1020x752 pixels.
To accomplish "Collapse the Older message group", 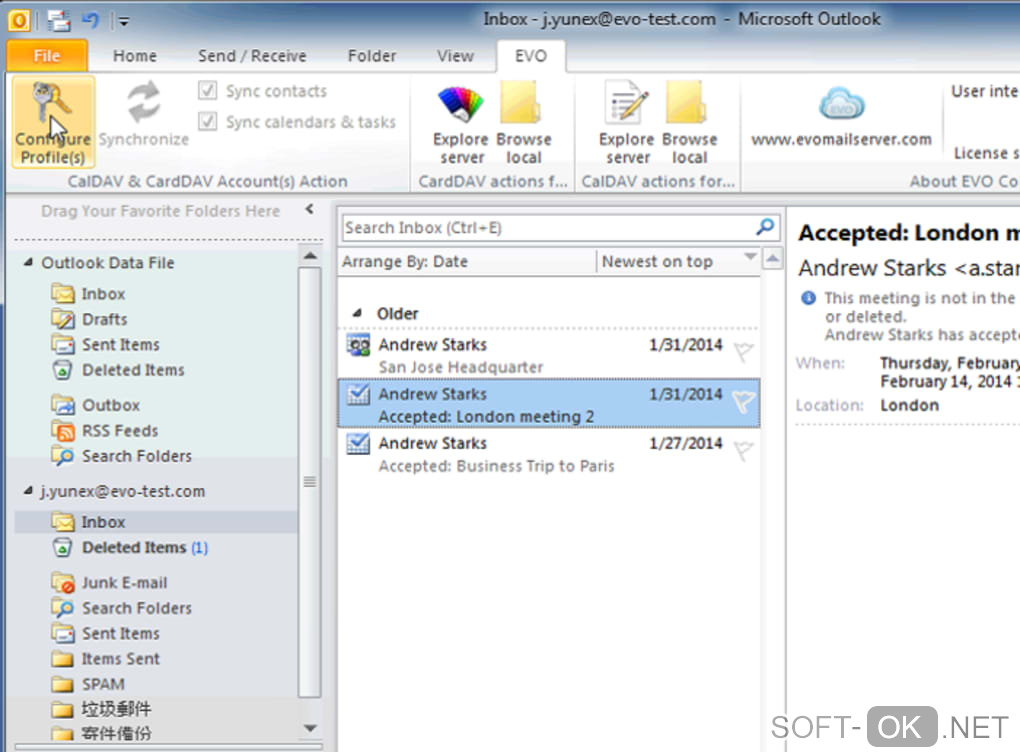I will click(x=356, y=313).
